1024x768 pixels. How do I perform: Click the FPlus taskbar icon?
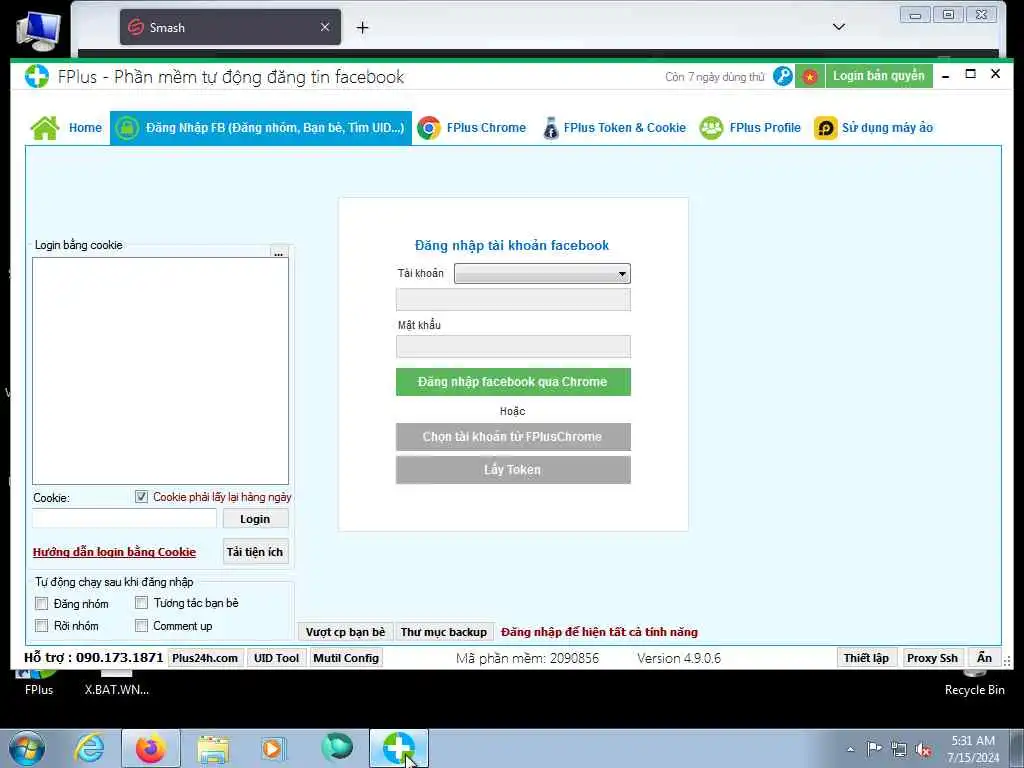point(398,748)
